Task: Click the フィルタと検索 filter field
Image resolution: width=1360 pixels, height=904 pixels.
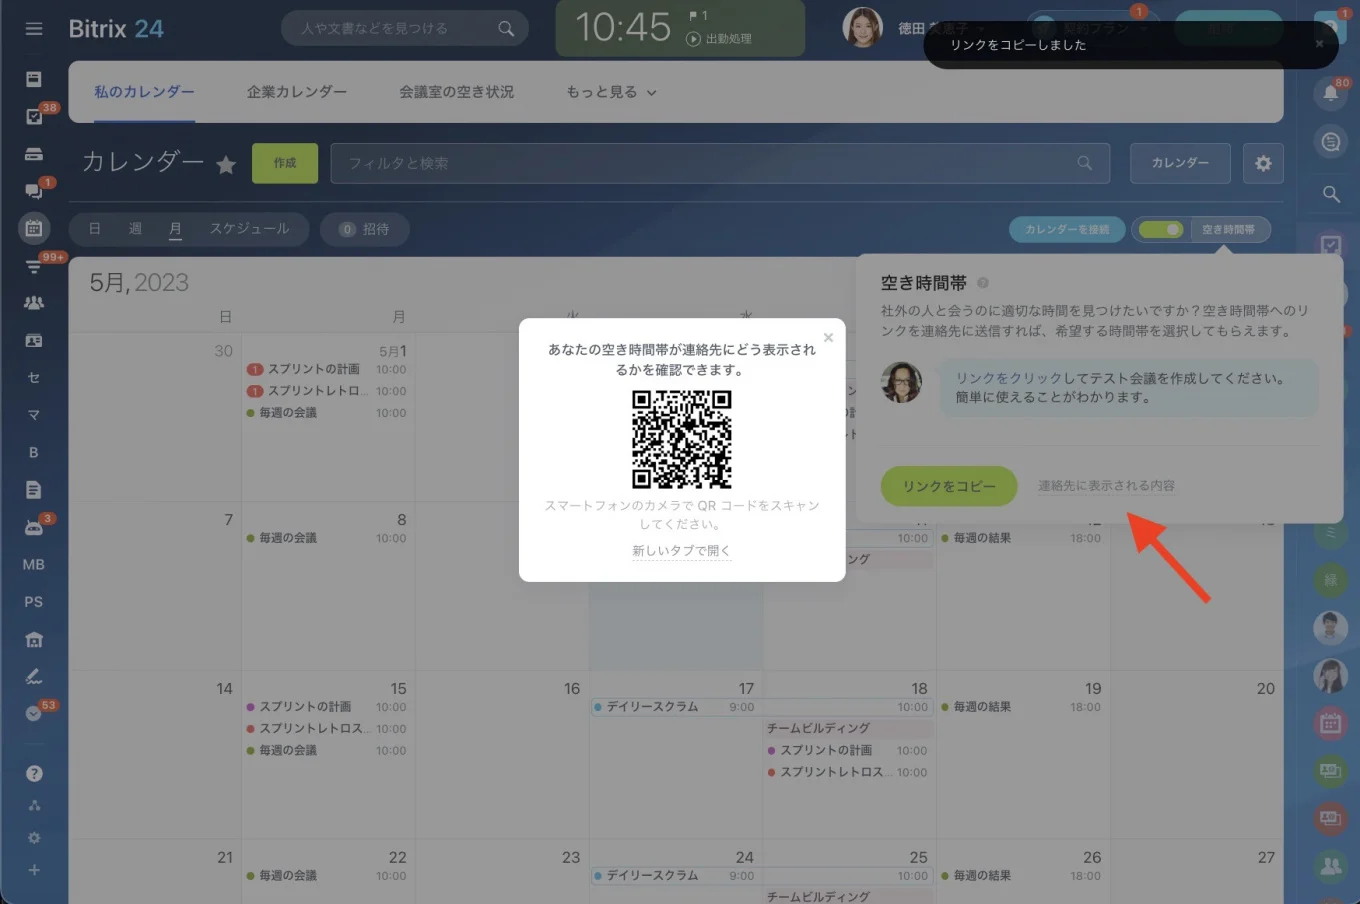Action: [720, 163]
